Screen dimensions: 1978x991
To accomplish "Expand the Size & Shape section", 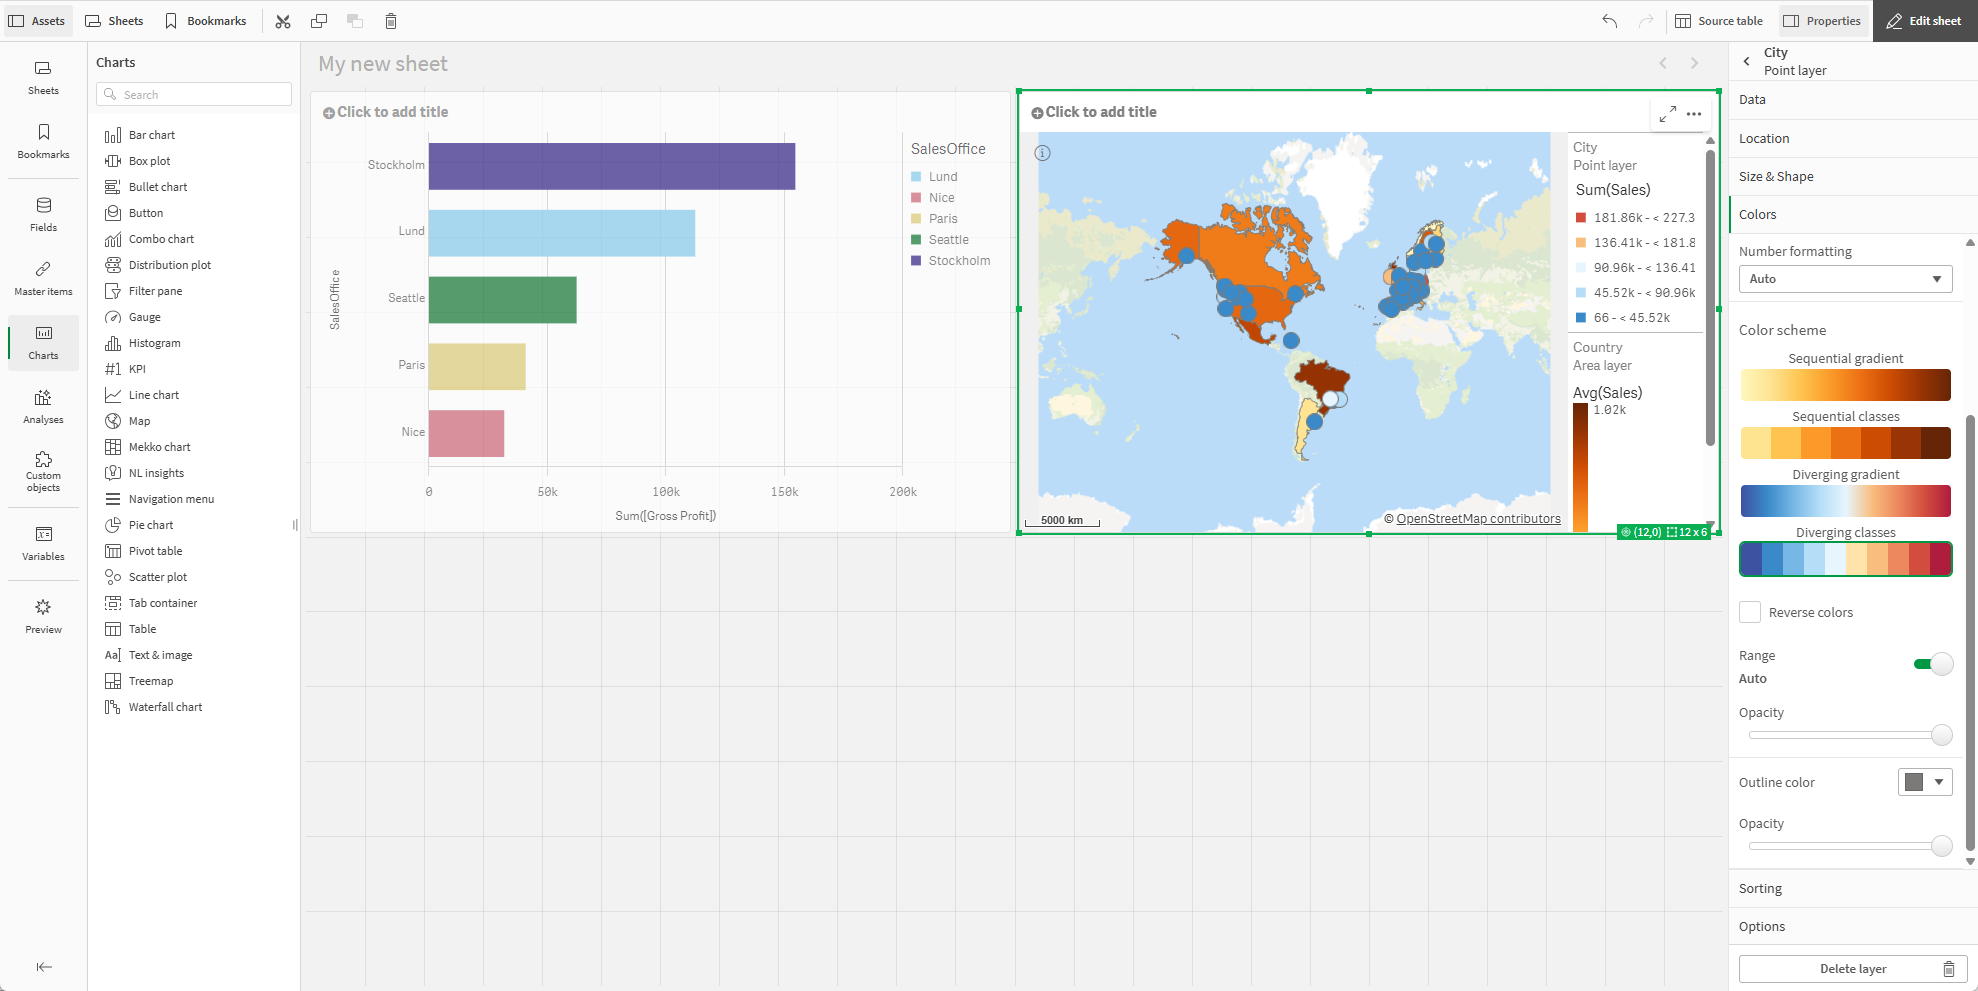I will pos(1776,176).
